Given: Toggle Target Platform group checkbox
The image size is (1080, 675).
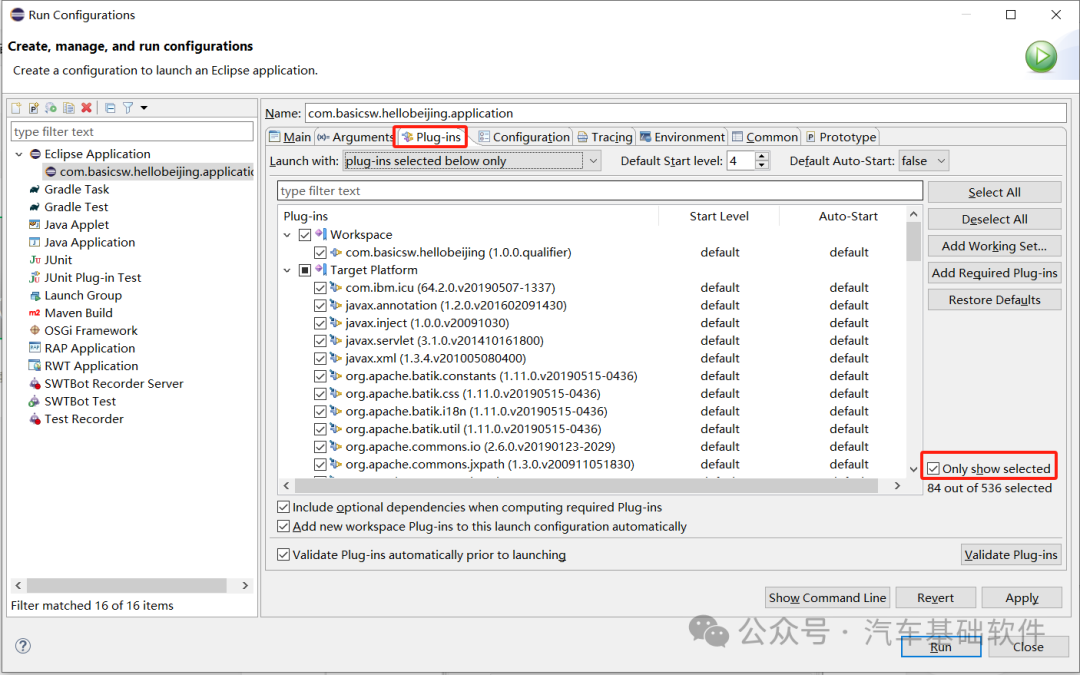Looking at the screenshot, I should tap(305, 270).
